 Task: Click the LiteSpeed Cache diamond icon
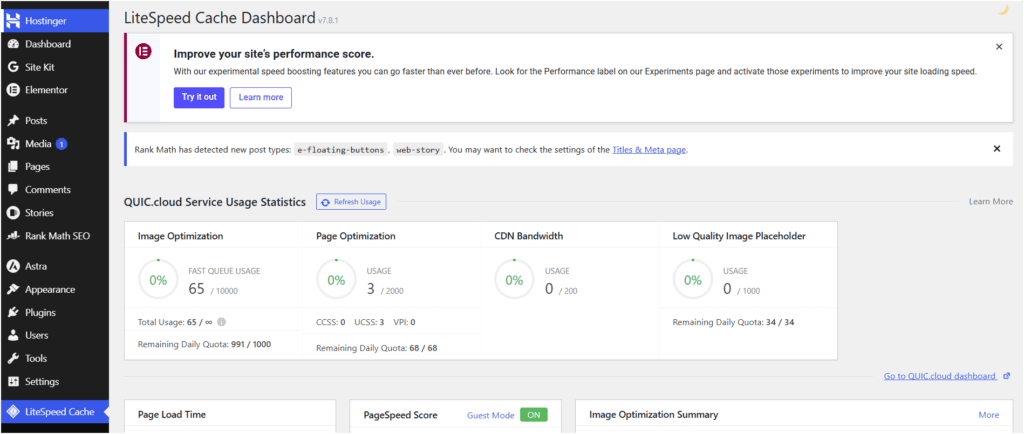pos(12,412)
